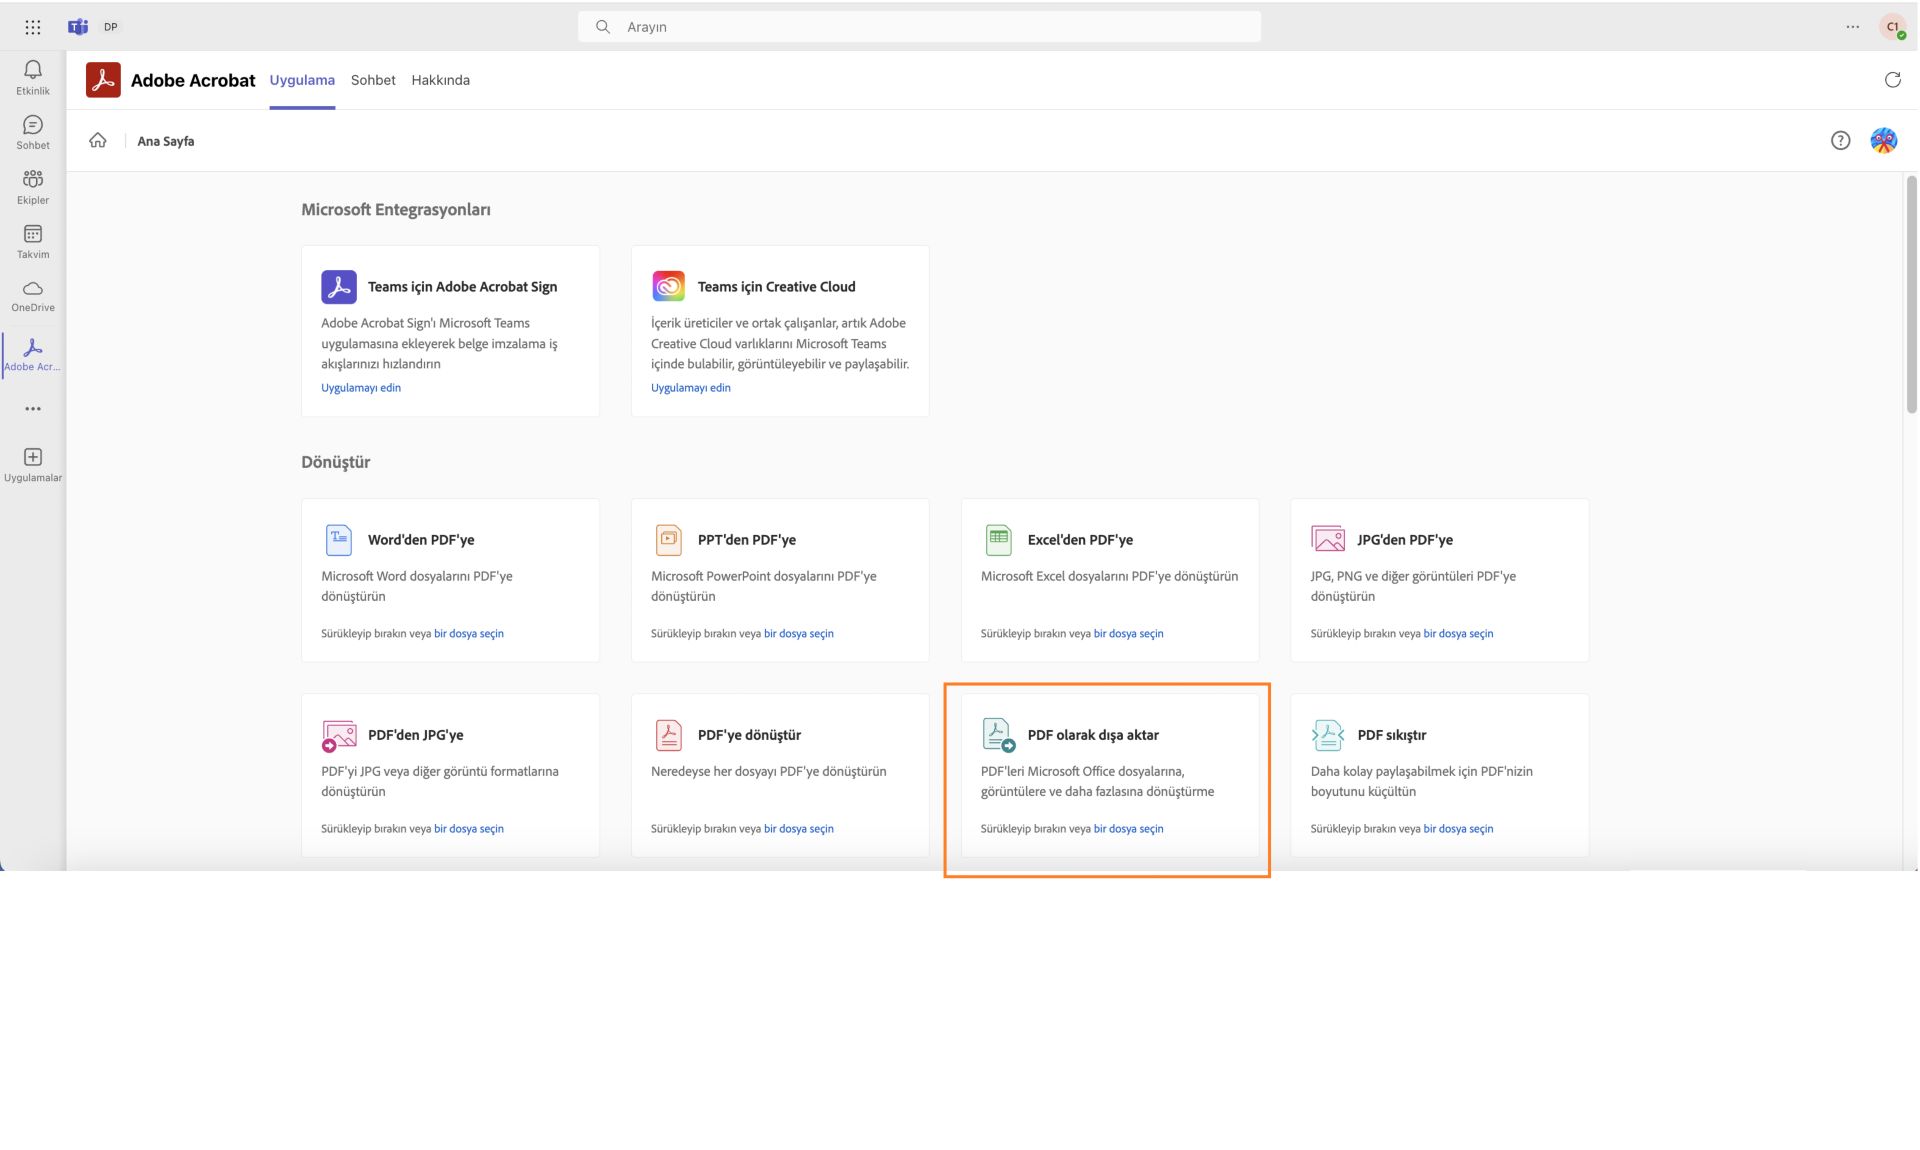
Task: Click Teams için Adobe Acrobat Sign title
Action: pos(462,287)
